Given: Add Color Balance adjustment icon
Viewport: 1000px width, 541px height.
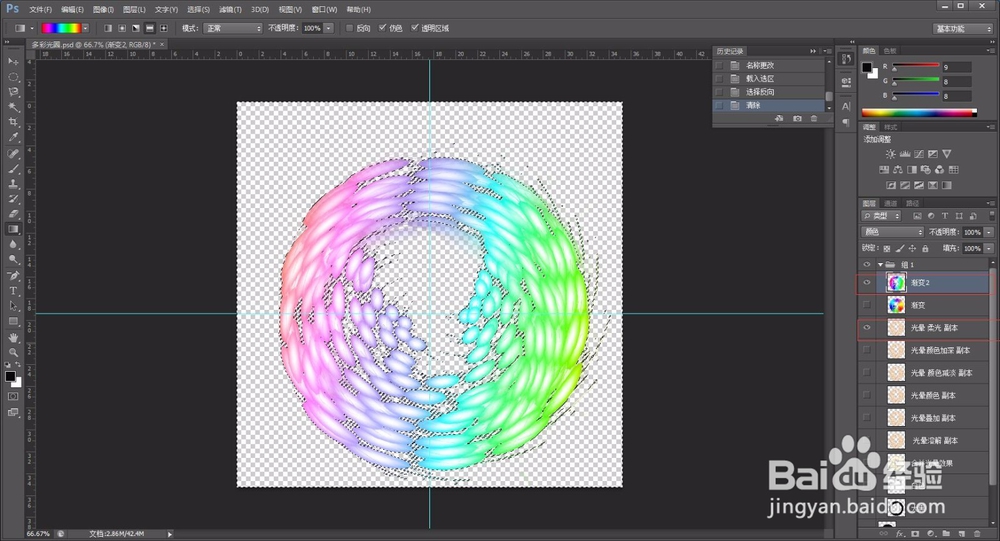Looking at the screenshot, I should [897, 170].
